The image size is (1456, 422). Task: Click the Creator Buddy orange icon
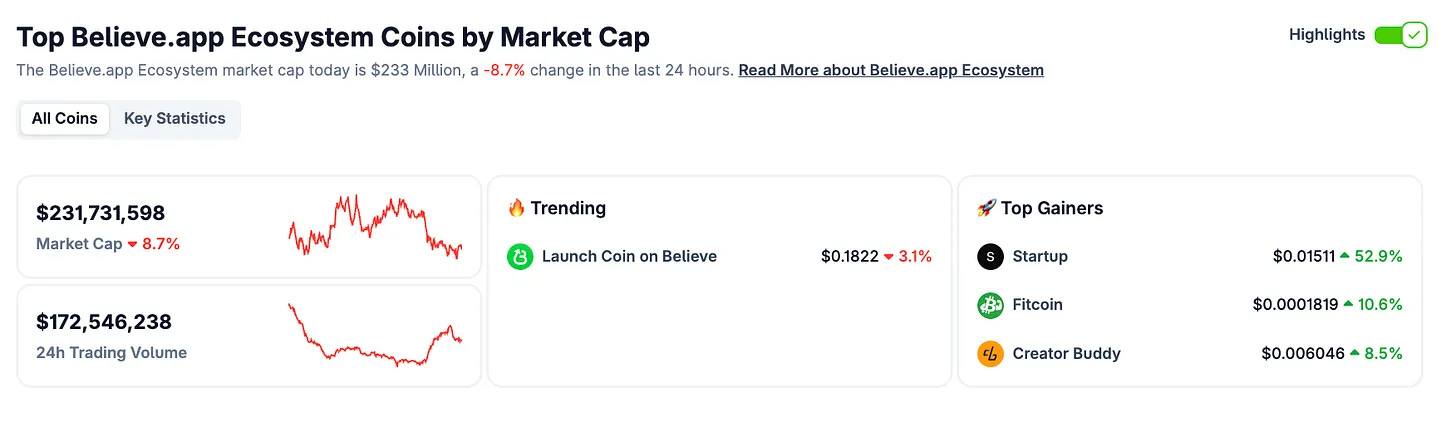990,354
